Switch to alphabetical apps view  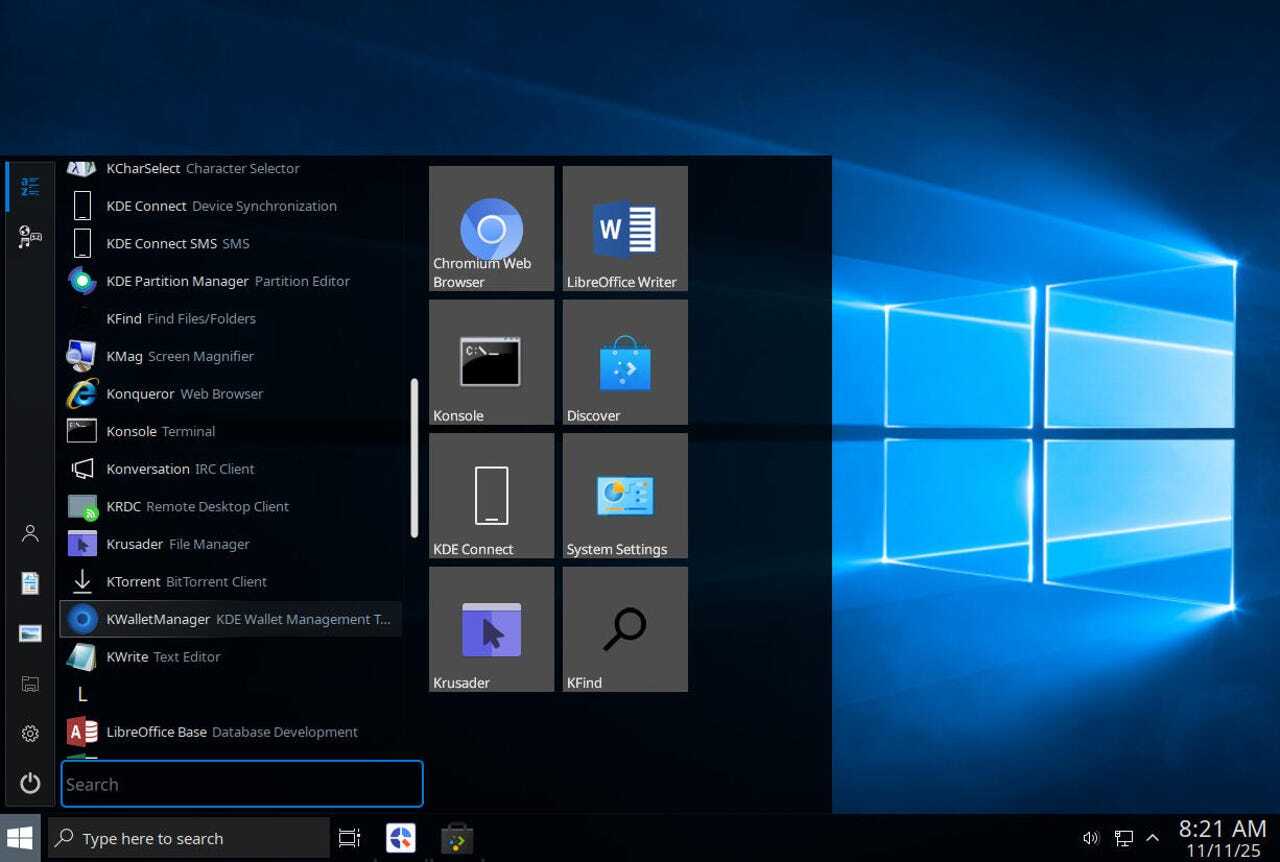[x=30, y=187]
